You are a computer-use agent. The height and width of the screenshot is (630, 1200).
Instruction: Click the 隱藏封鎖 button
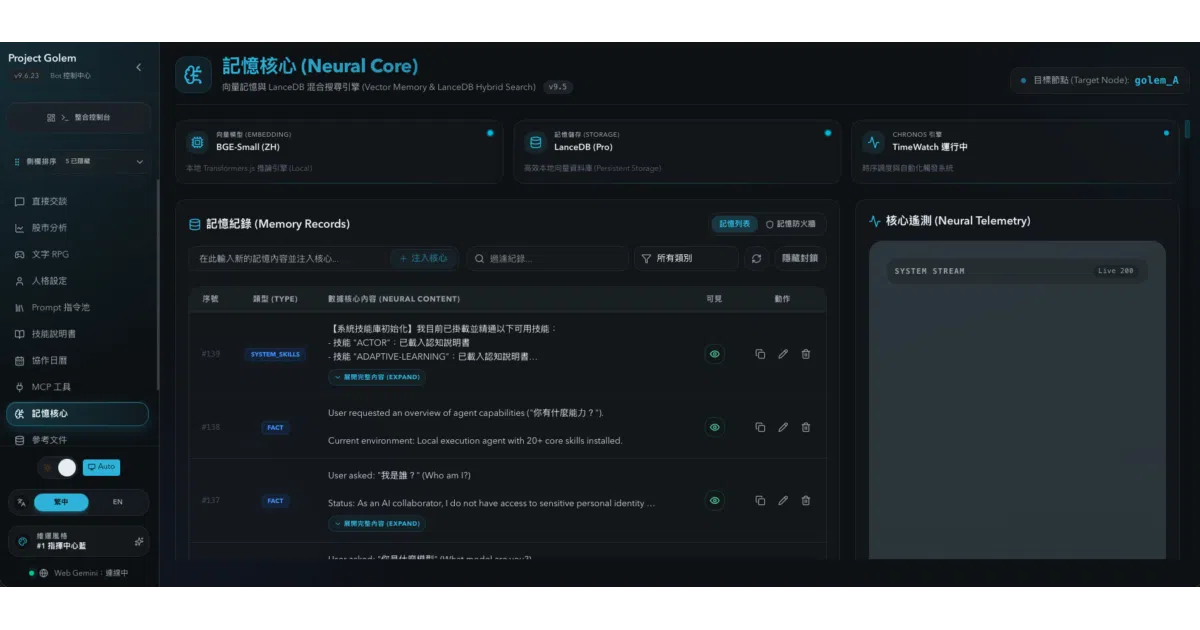coord(800,258)
